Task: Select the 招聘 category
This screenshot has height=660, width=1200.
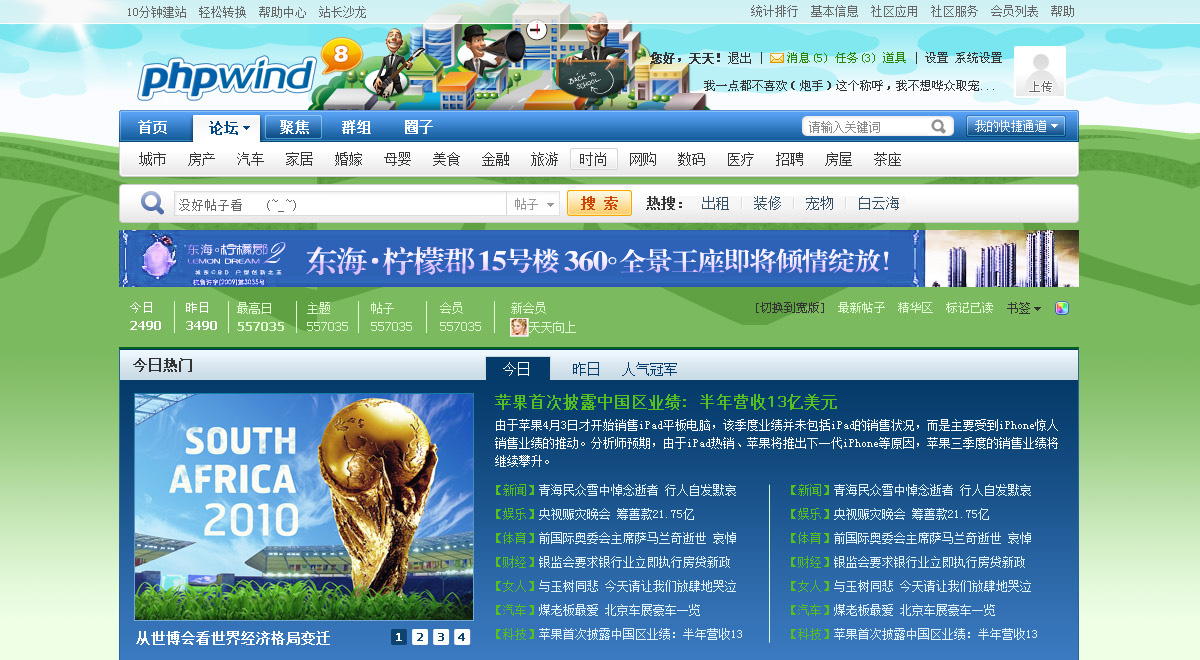Action: pyautogui.click(x=790, y=160)
